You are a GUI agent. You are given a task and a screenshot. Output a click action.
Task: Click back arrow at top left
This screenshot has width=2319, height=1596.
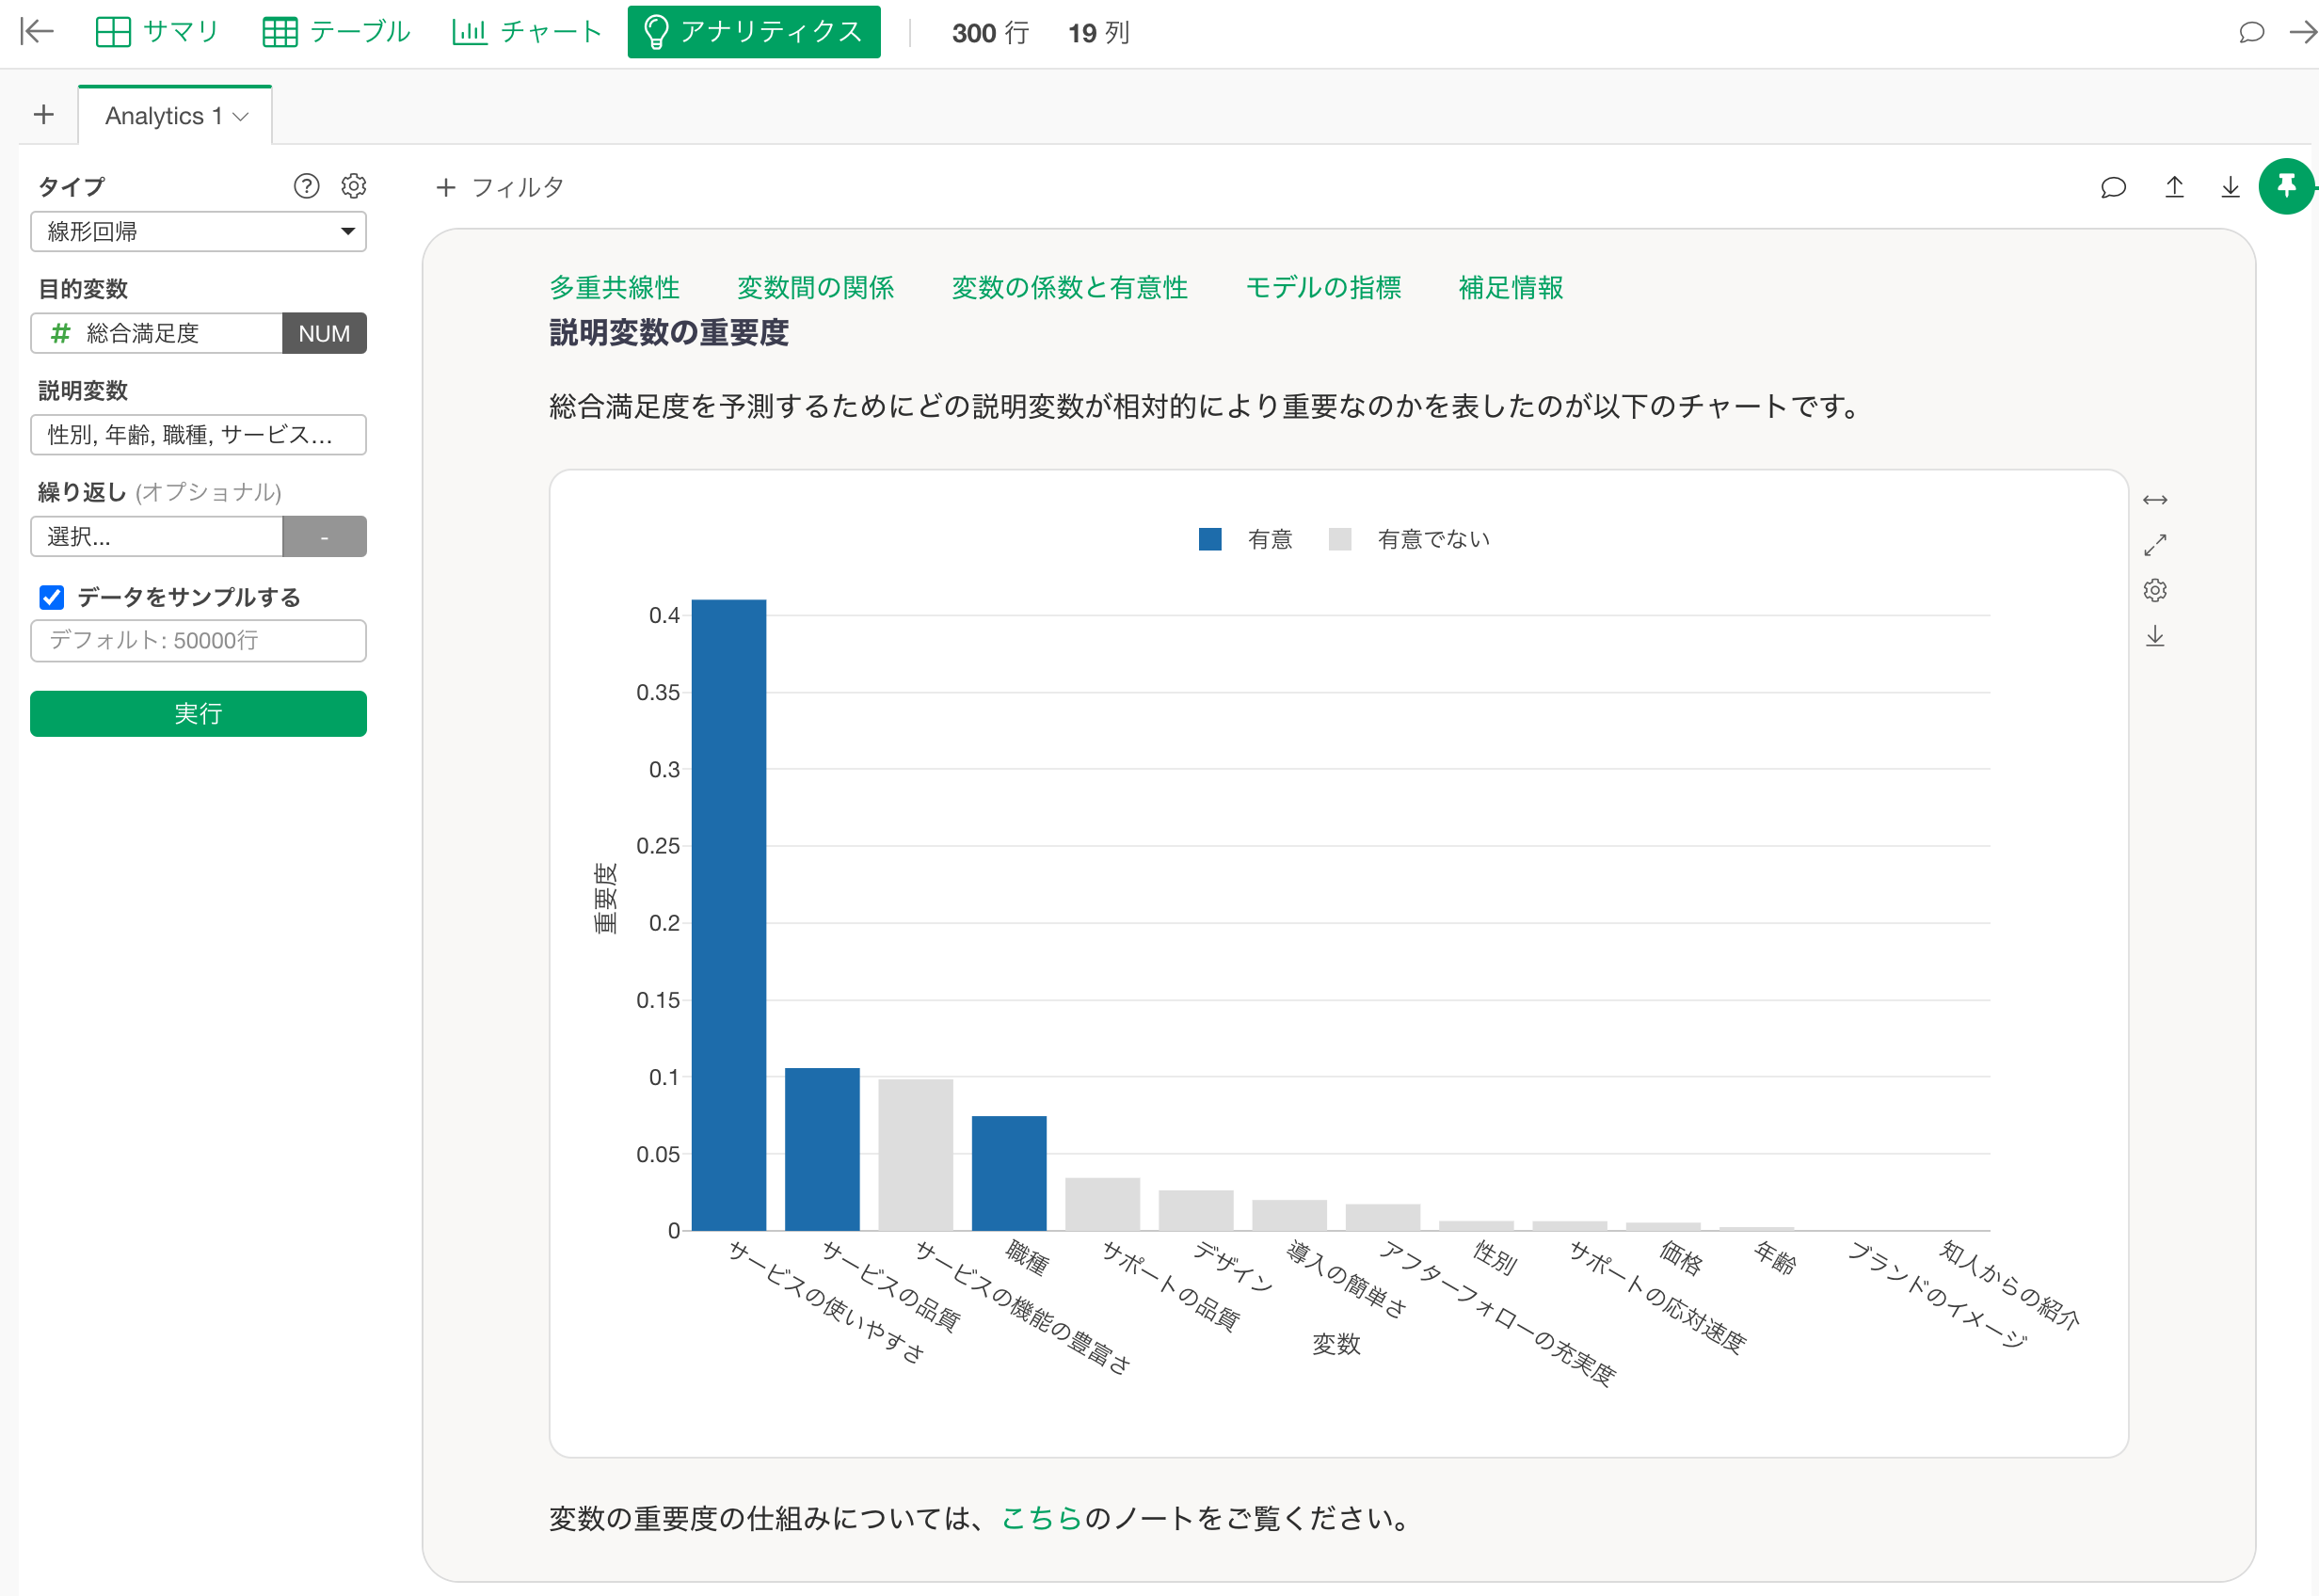pos(37,32)
